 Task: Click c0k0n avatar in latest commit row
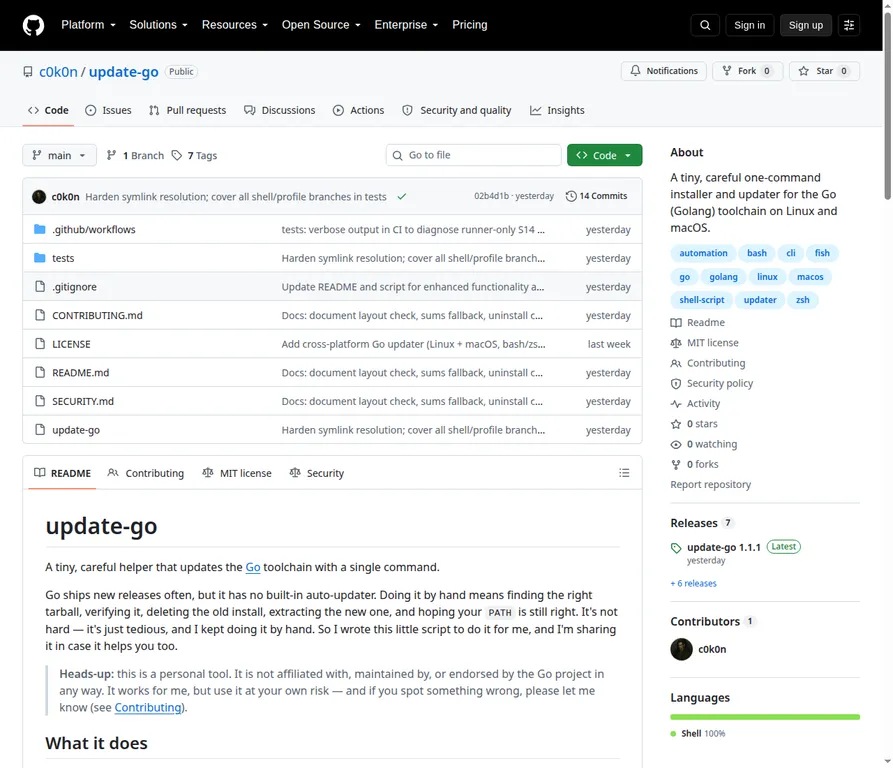(39, 196)
